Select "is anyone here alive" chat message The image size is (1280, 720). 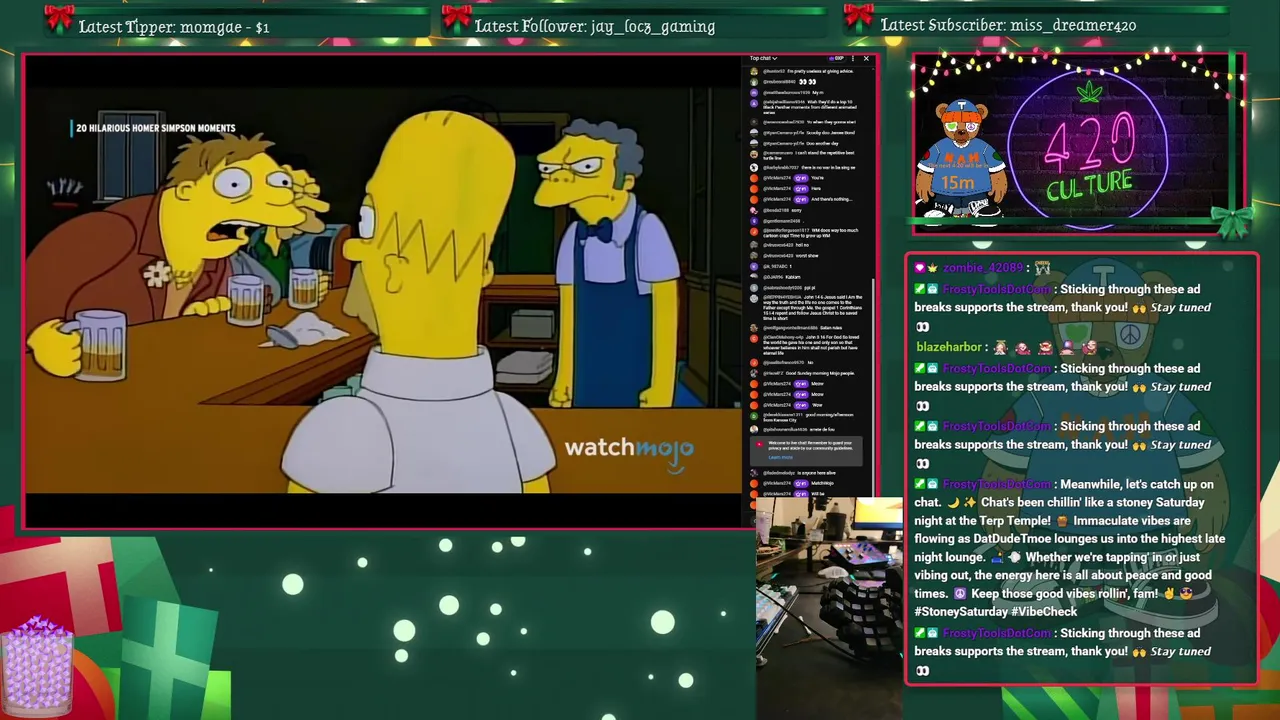[x=817, y=473]
